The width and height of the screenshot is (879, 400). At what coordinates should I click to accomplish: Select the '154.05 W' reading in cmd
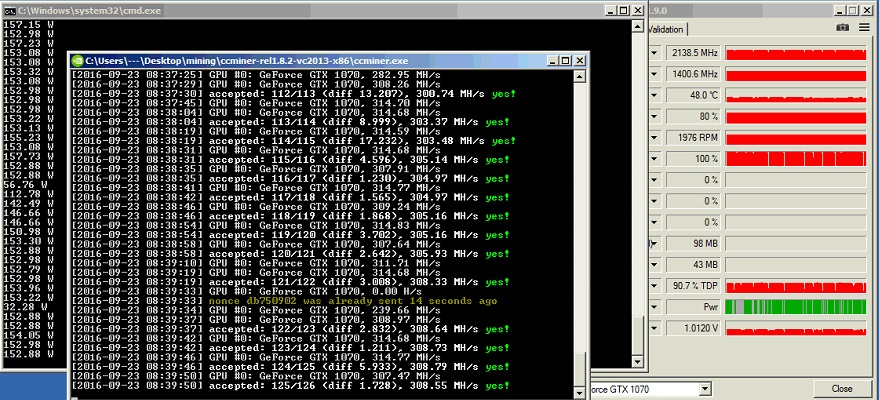29,336
